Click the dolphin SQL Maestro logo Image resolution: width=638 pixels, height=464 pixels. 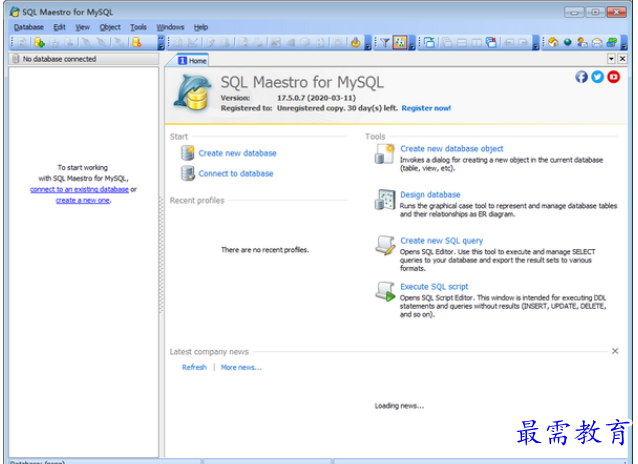192,92
